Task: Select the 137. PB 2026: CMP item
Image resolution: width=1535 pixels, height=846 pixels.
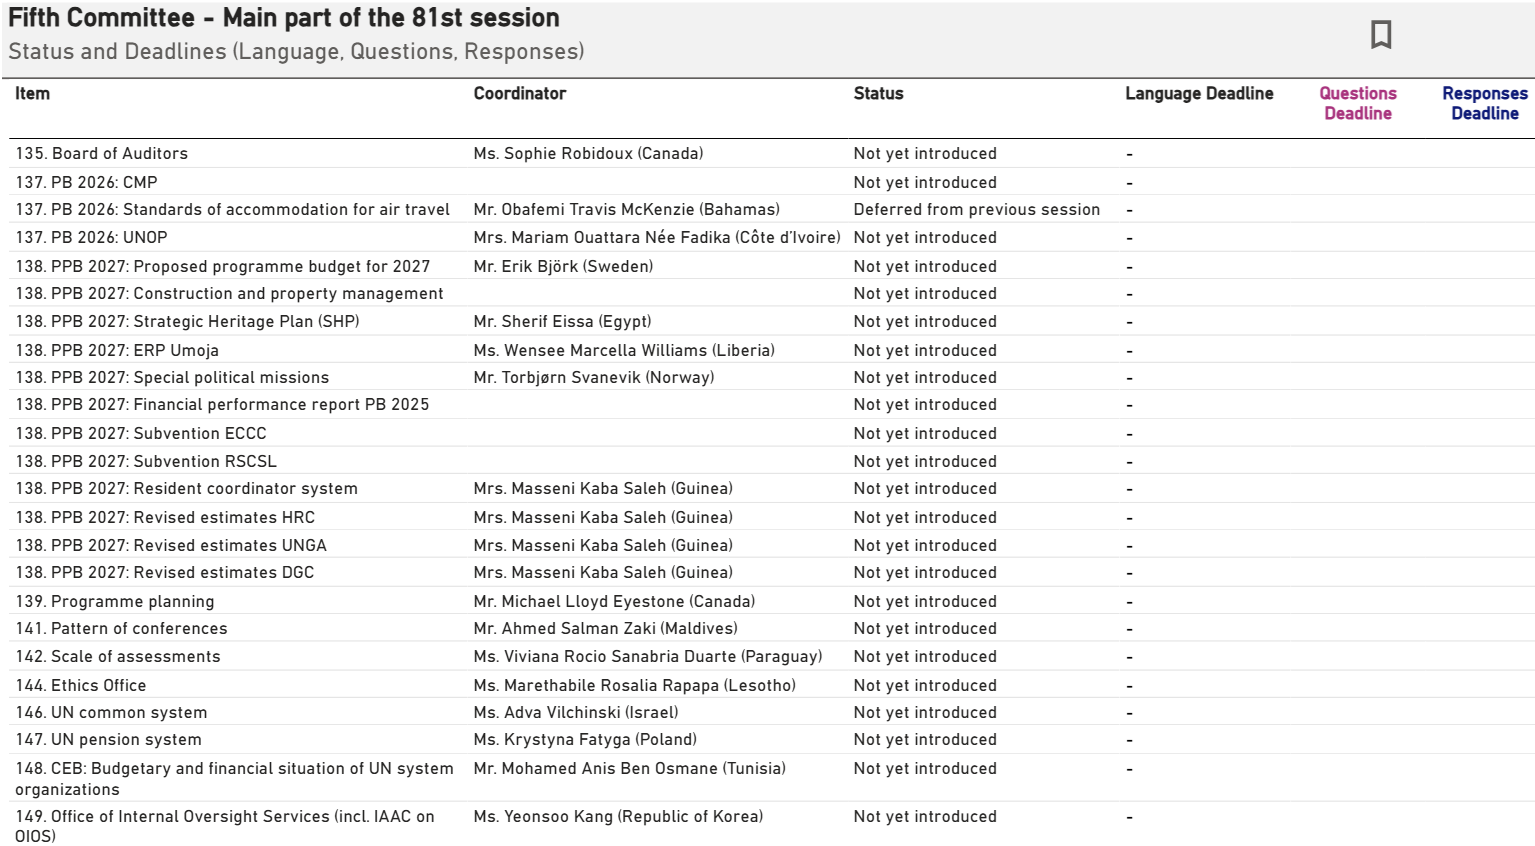Action: tap(86, 182)
